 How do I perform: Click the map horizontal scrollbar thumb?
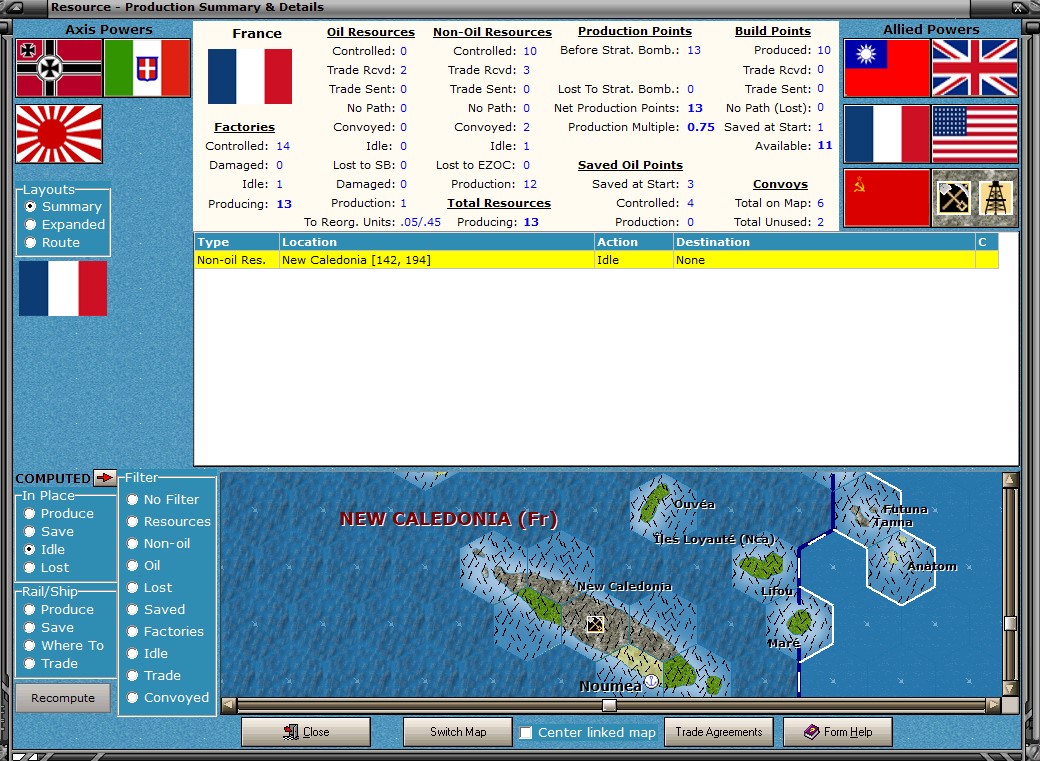609,705
